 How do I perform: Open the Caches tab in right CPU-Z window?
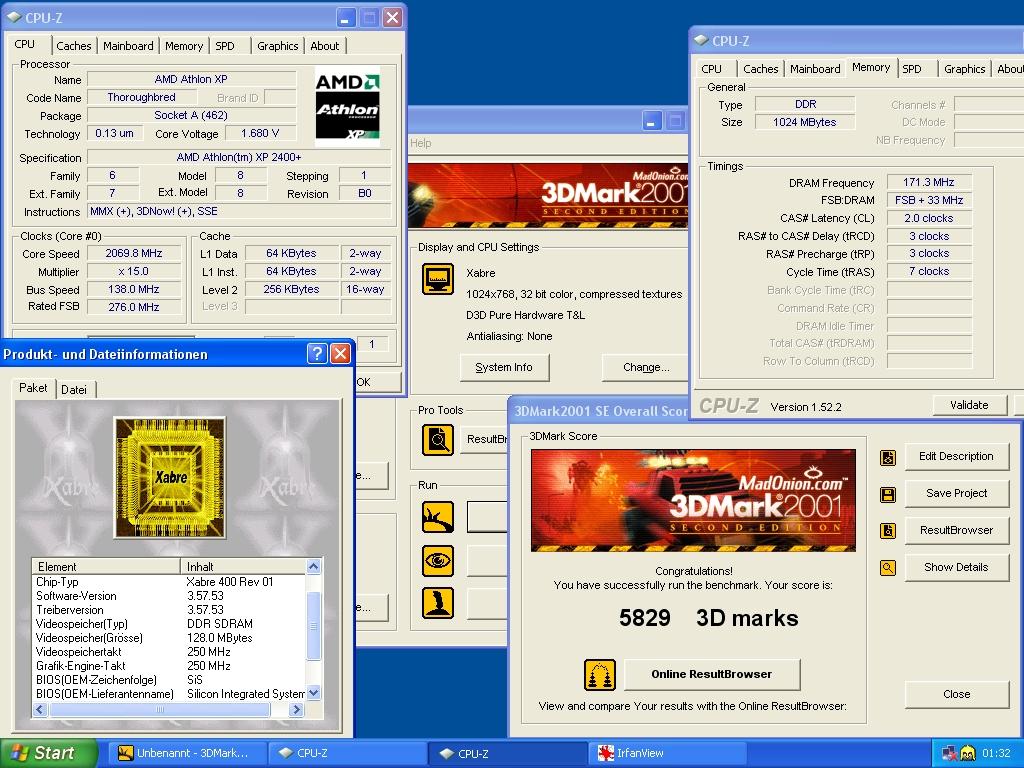pyautogui.click(x=761, y=69)
